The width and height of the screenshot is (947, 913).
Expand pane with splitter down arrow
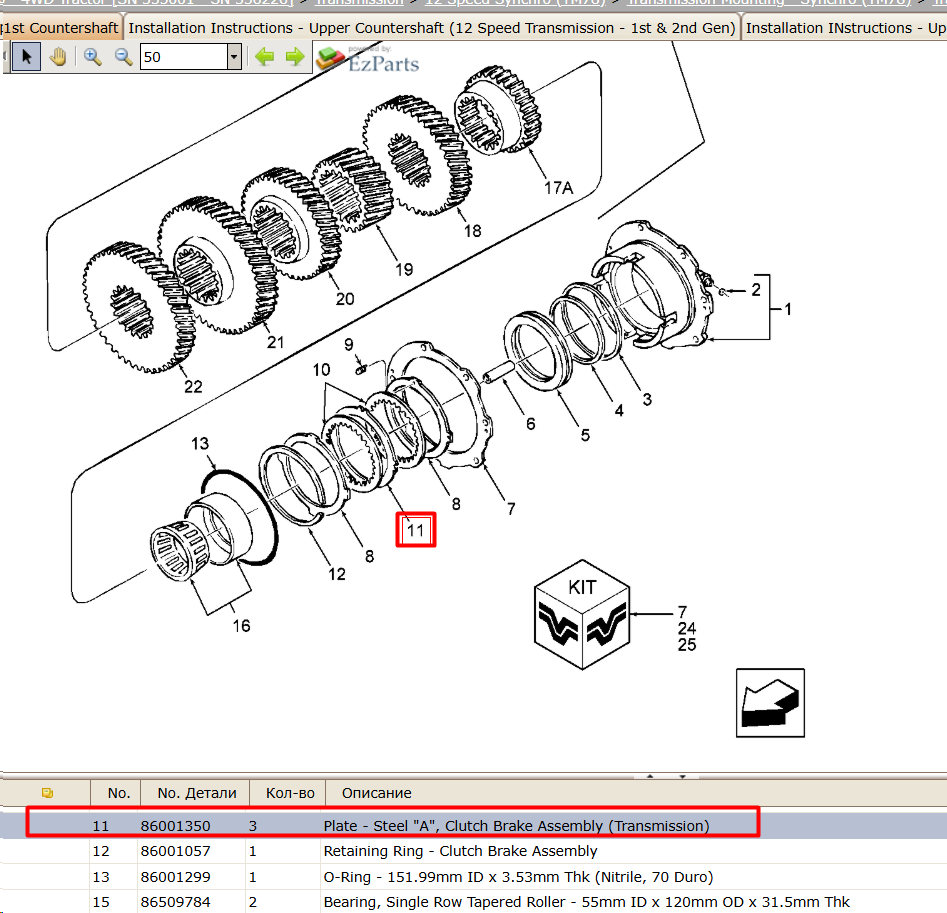682,776
